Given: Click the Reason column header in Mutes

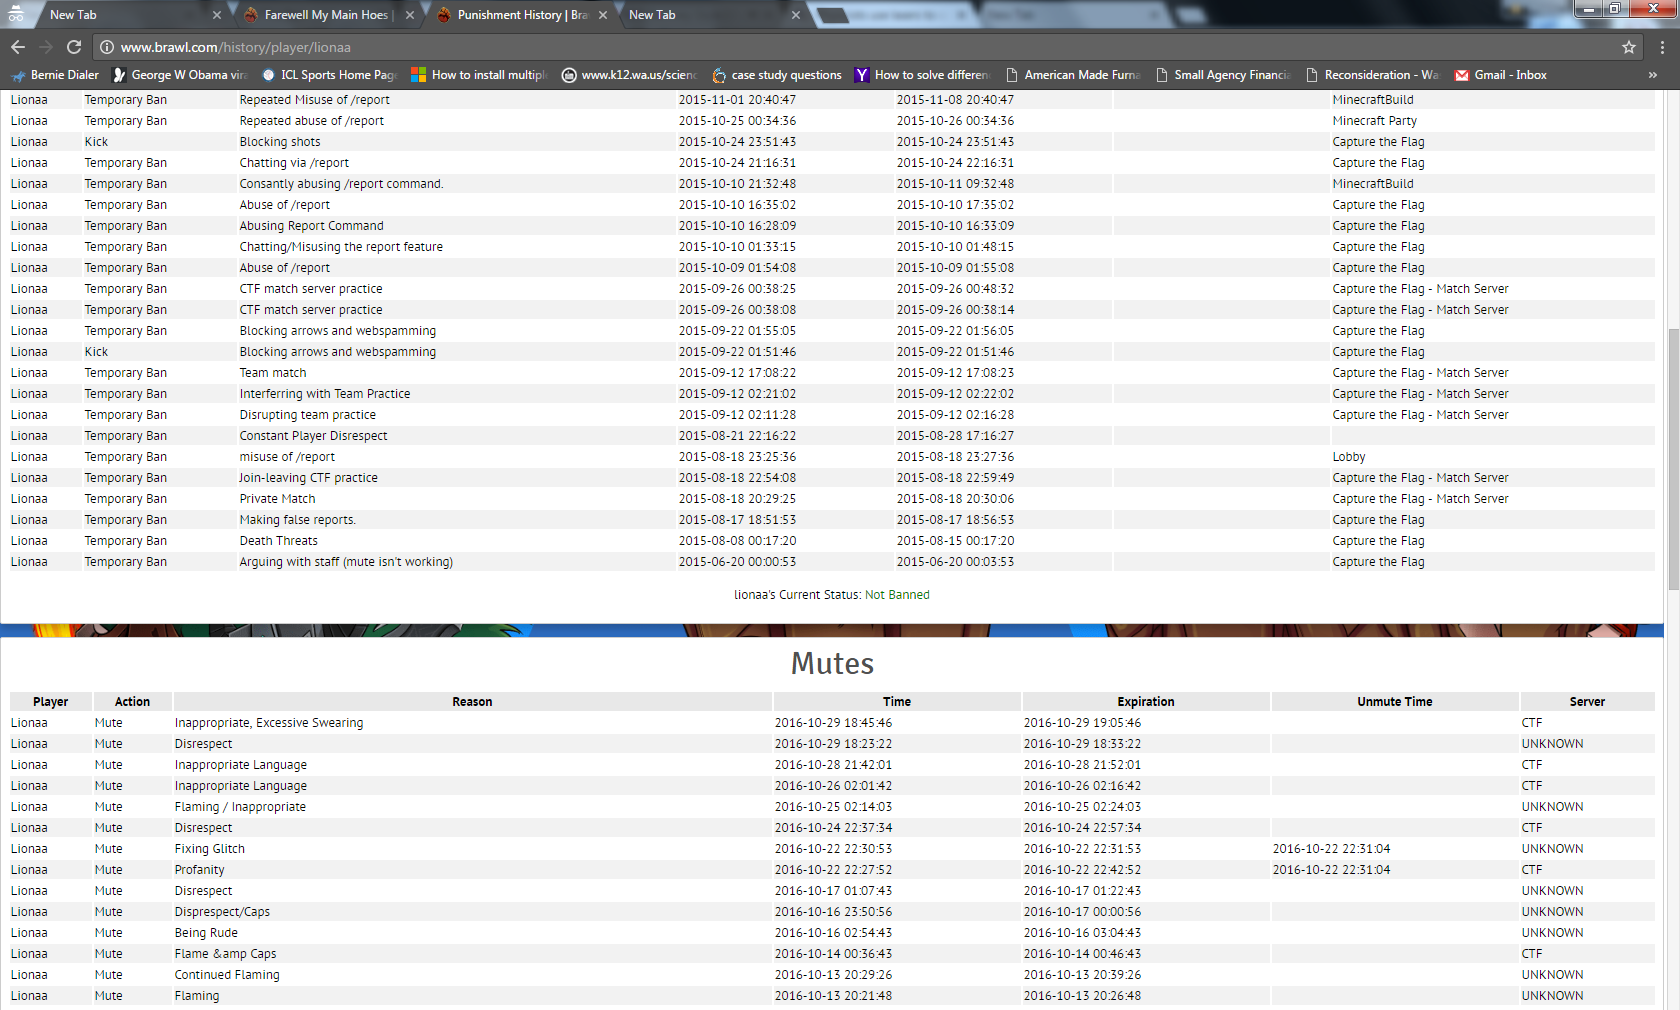Looking at the screenshot, I should coord(472,702).
